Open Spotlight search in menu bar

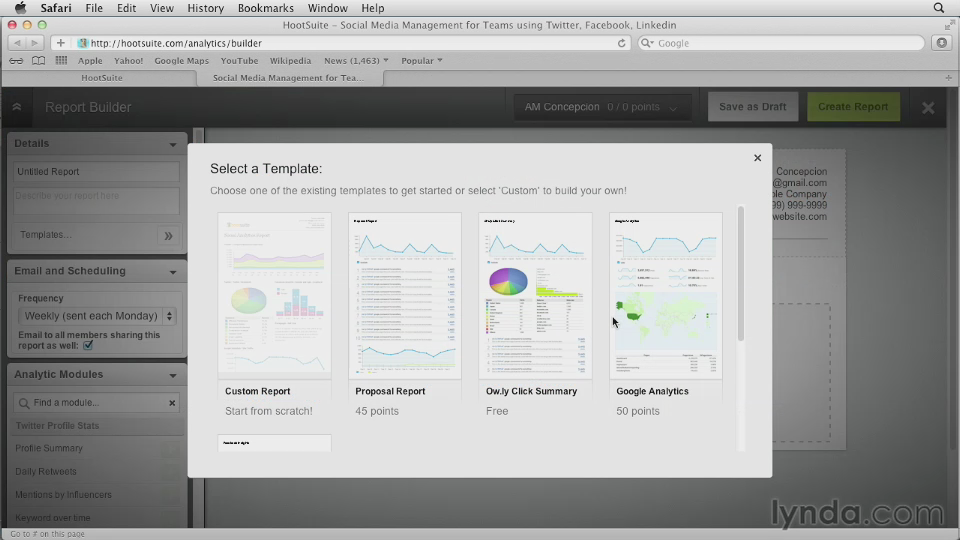tap(939, 8)
